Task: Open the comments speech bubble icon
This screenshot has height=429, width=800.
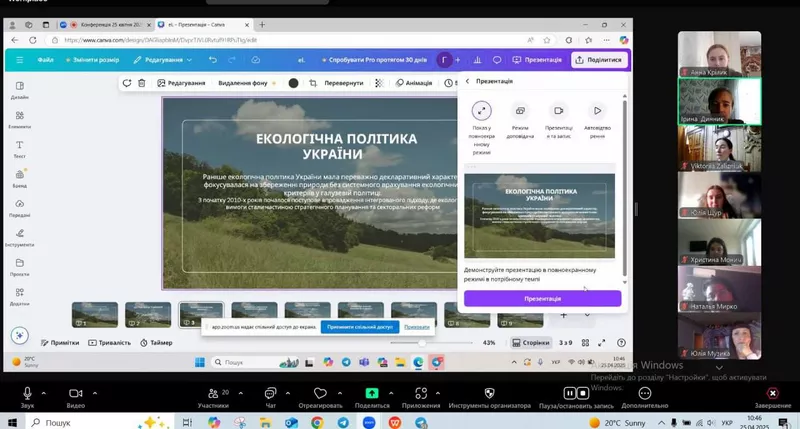Action: coord(496,60)
